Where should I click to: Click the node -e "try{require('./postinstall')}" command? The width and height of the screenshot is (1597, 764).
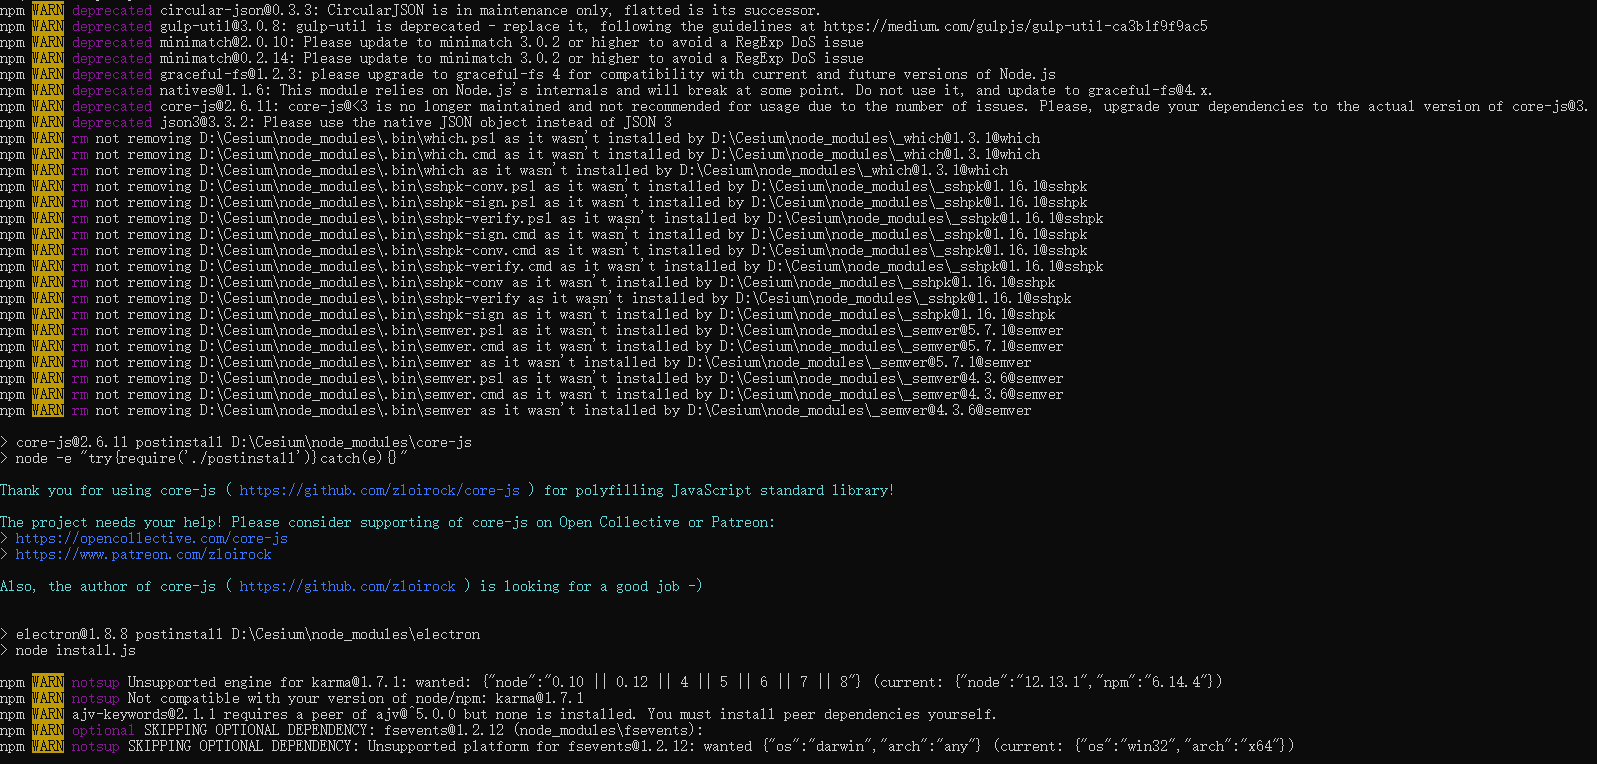coord(211,458)
